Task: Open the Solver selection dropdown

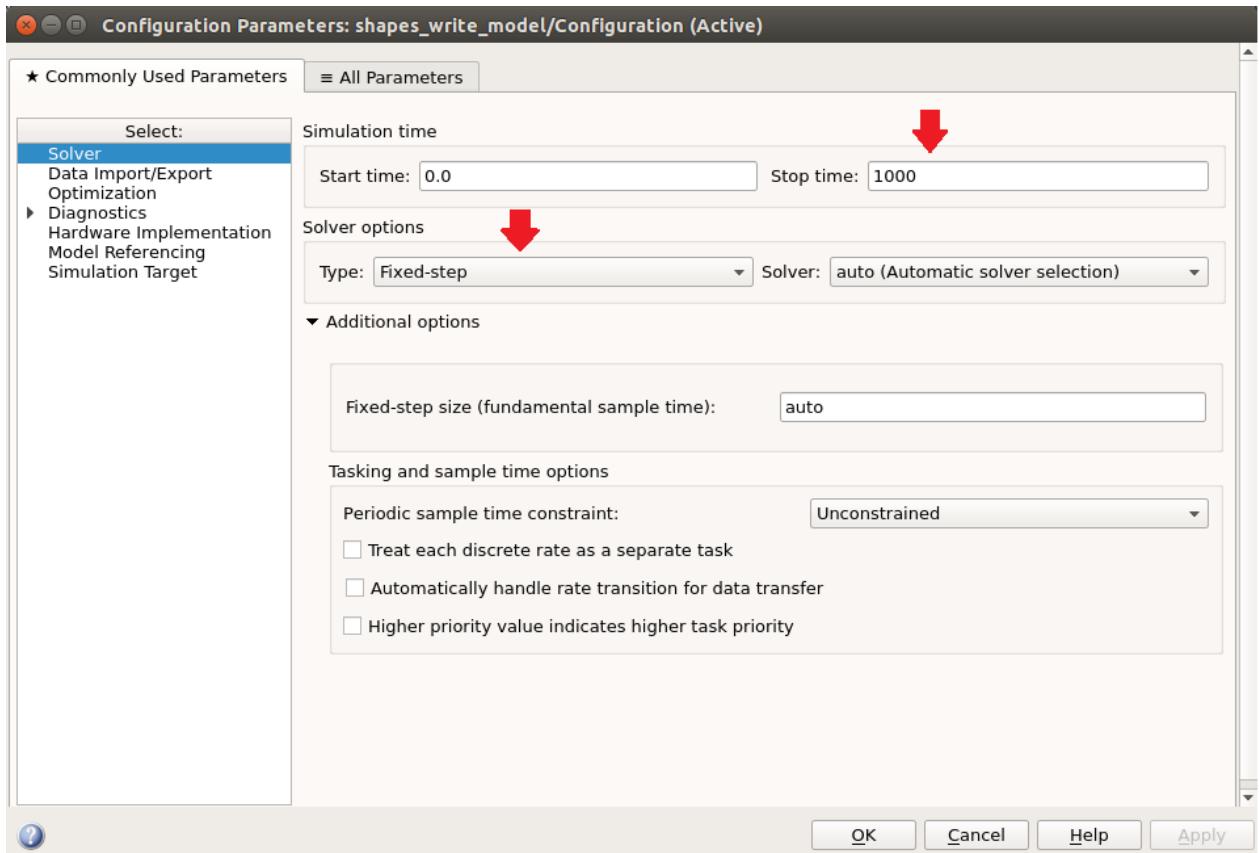Action: (x=1018, y=271)
